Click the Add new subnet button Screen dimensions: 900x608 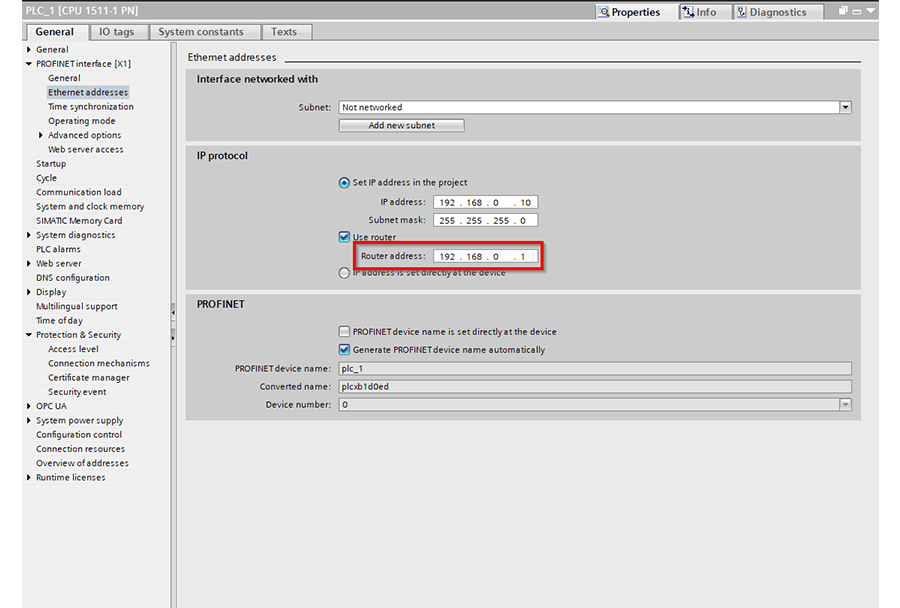pos(401,125)
